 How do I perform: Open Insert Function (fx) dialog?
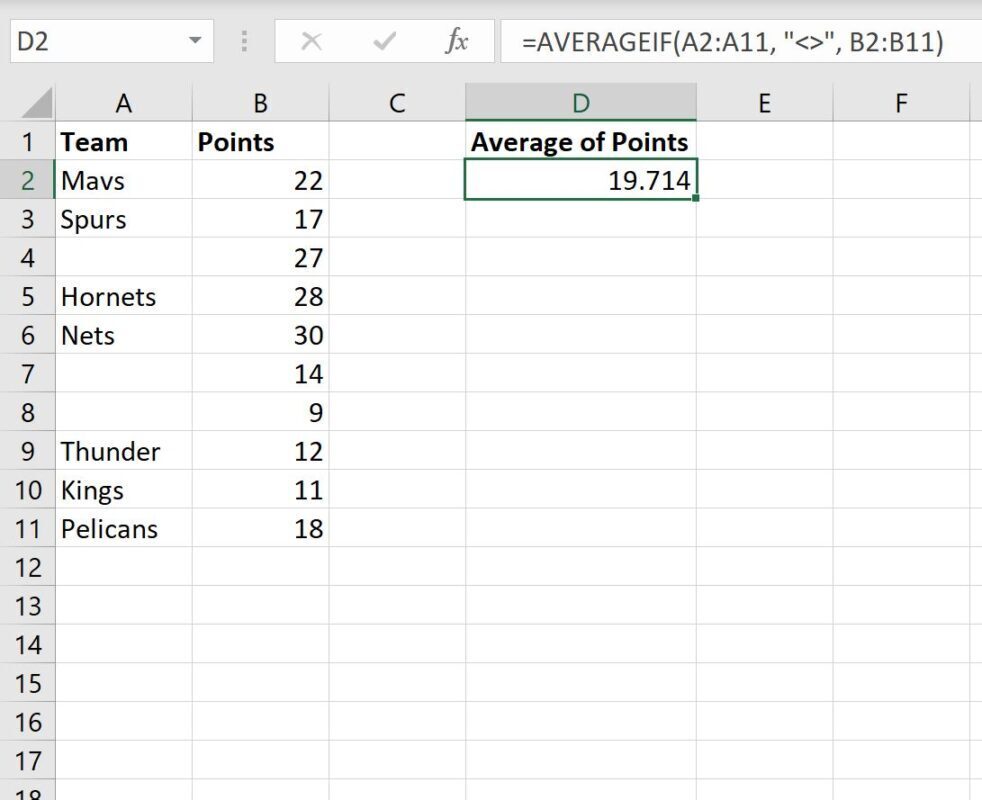coord(457,41)
